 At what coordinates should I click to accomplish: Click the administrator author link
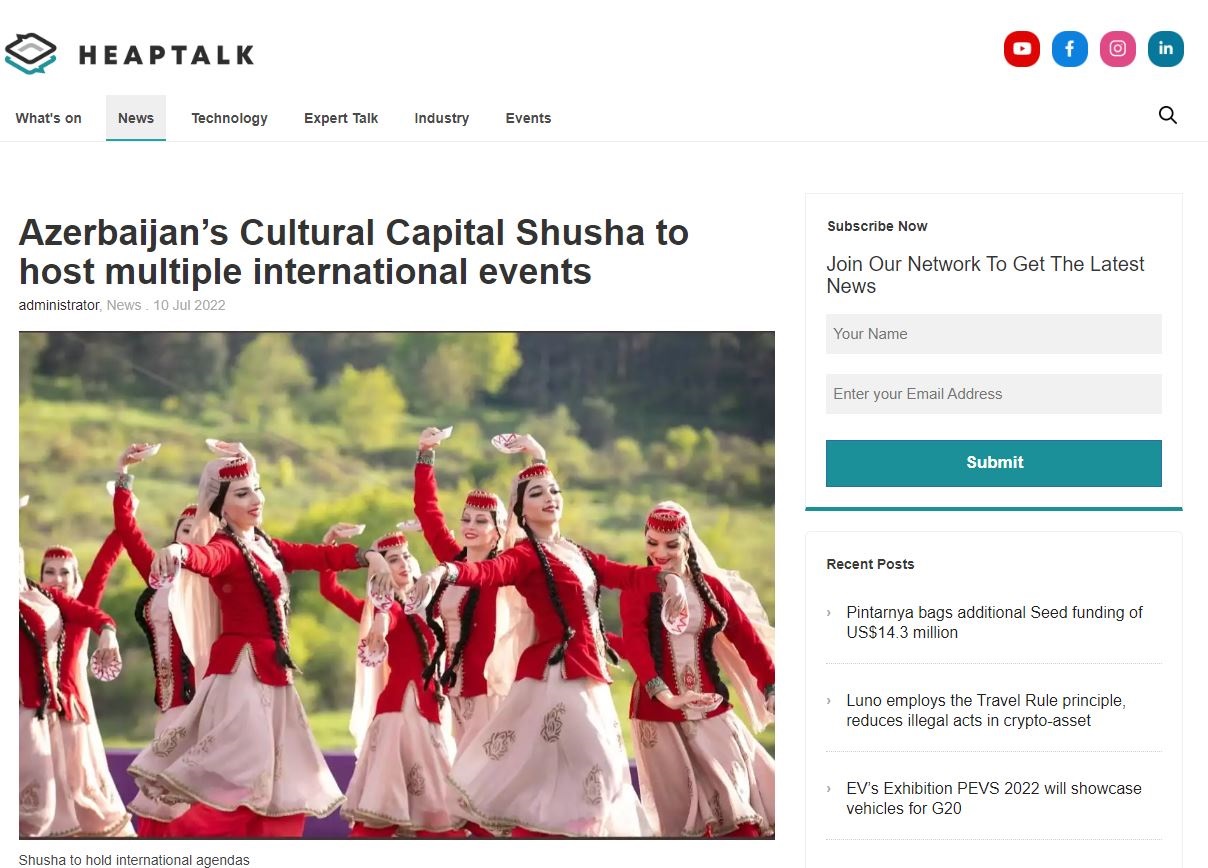[x=59, y=305]
